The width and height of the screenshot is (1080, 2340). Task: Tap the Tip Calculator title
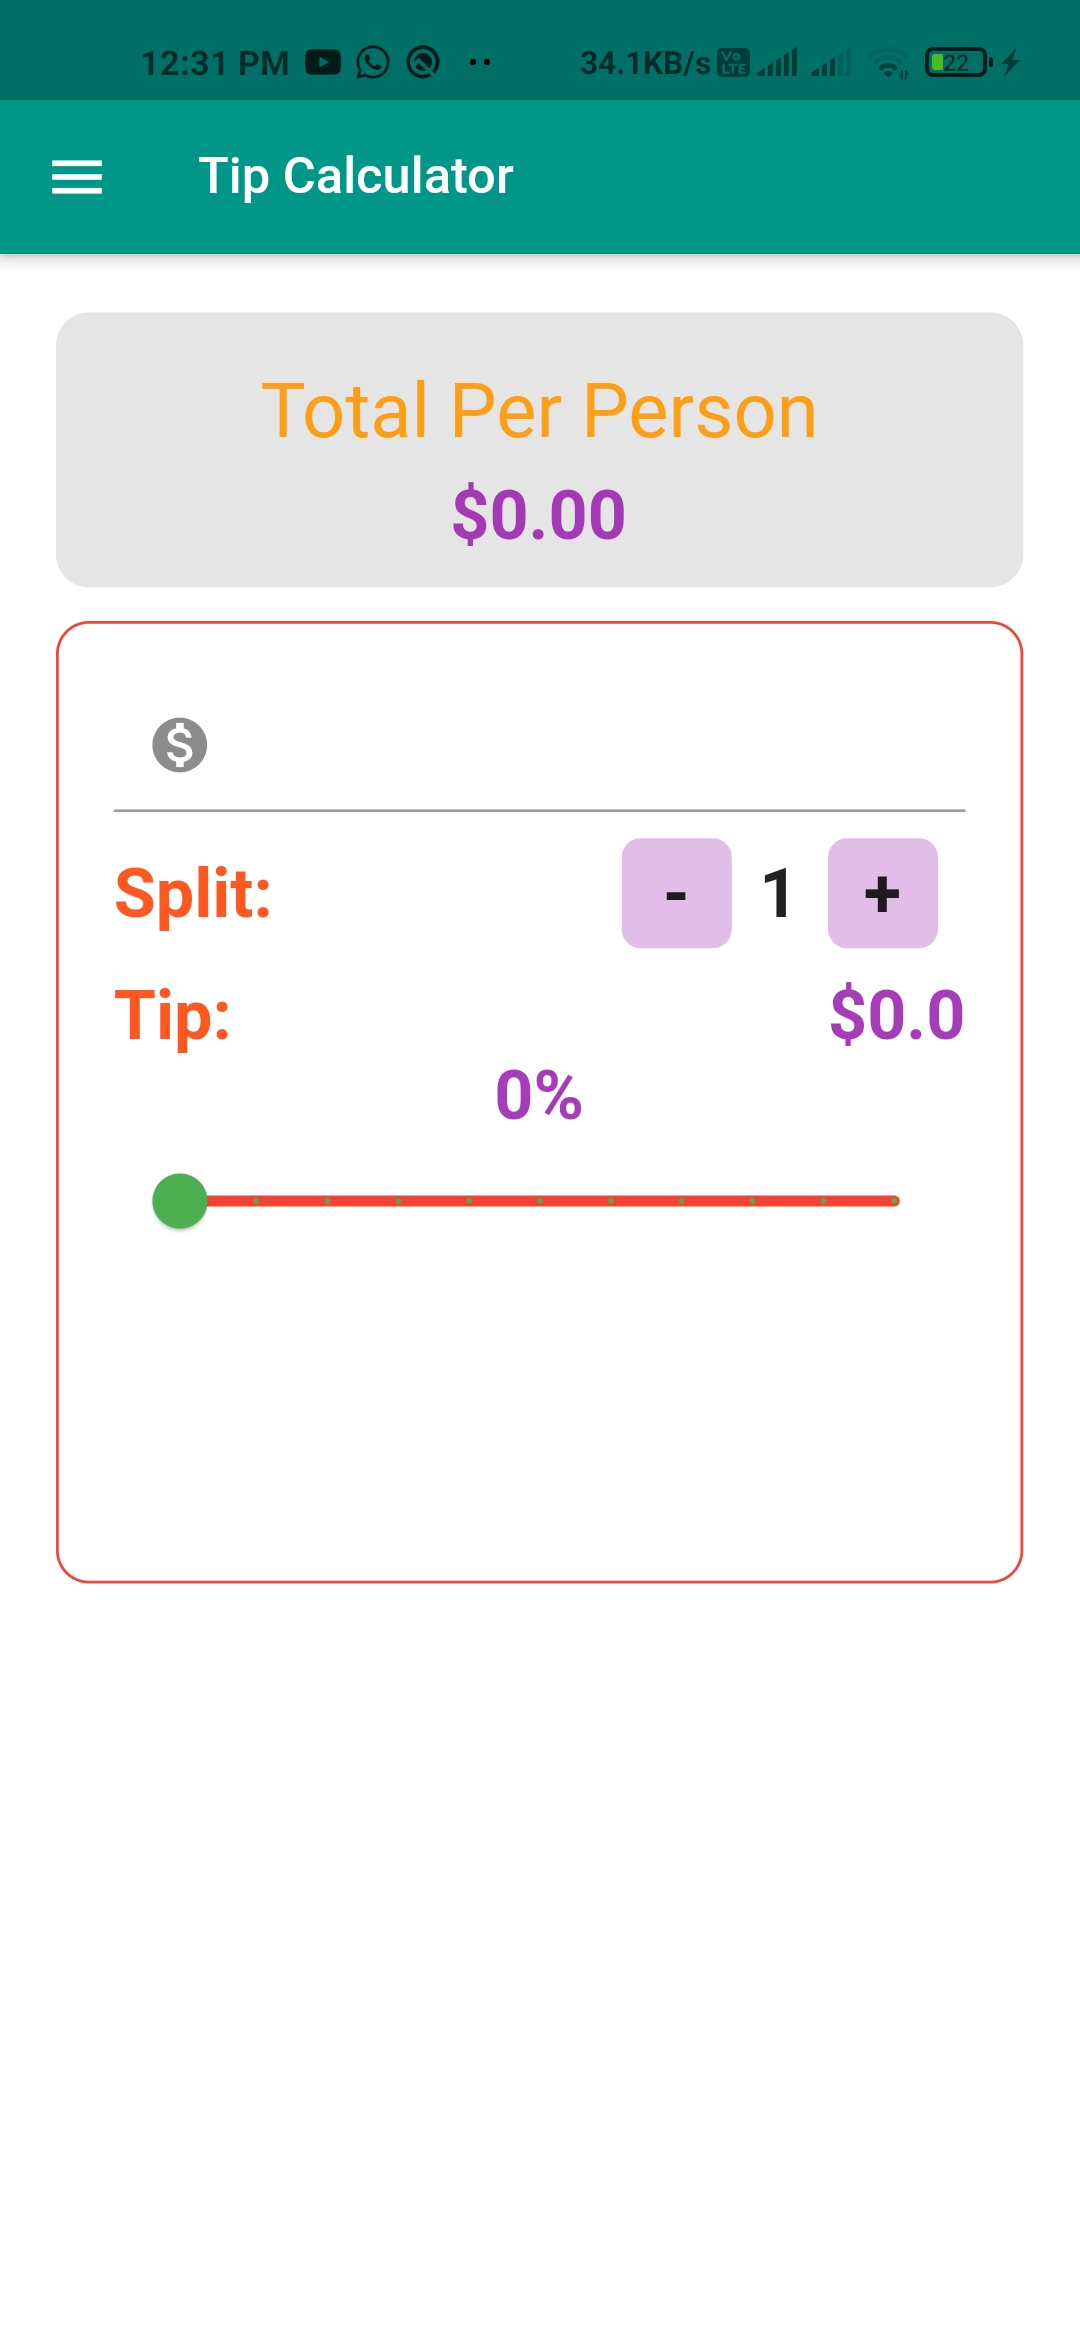click(x=356, y=176)
